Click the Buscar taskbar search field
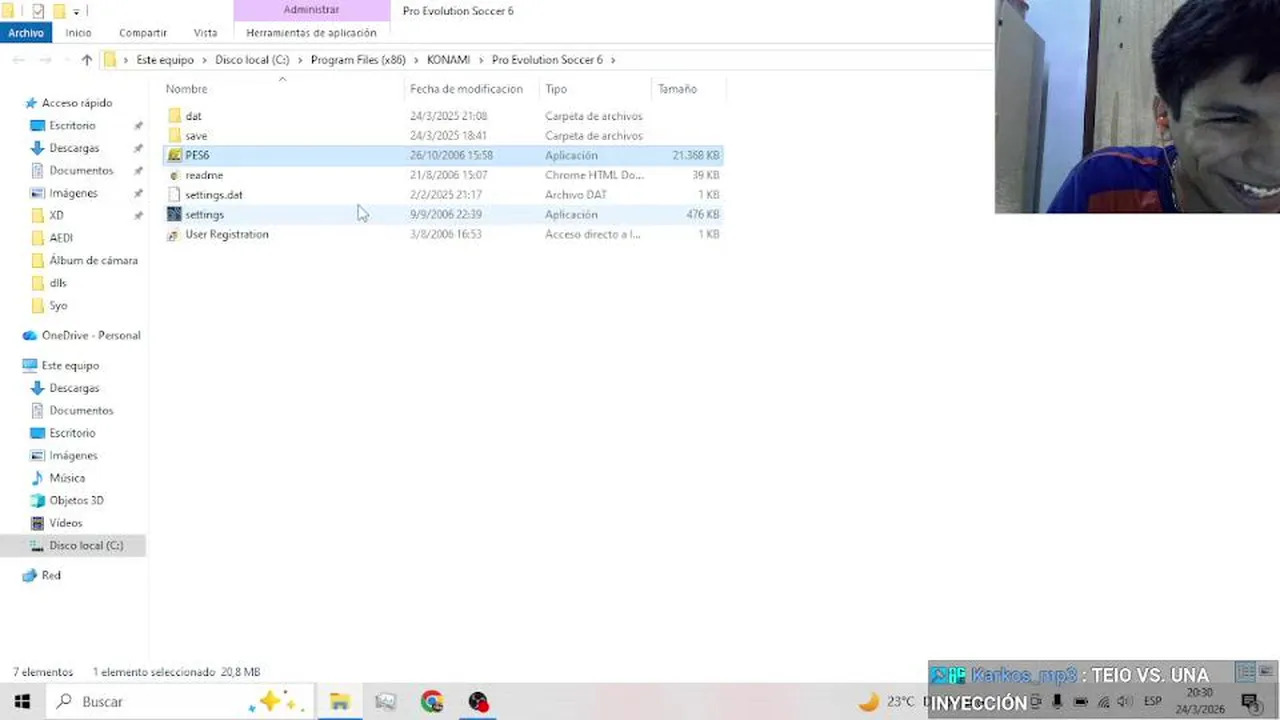 (180, 702)
